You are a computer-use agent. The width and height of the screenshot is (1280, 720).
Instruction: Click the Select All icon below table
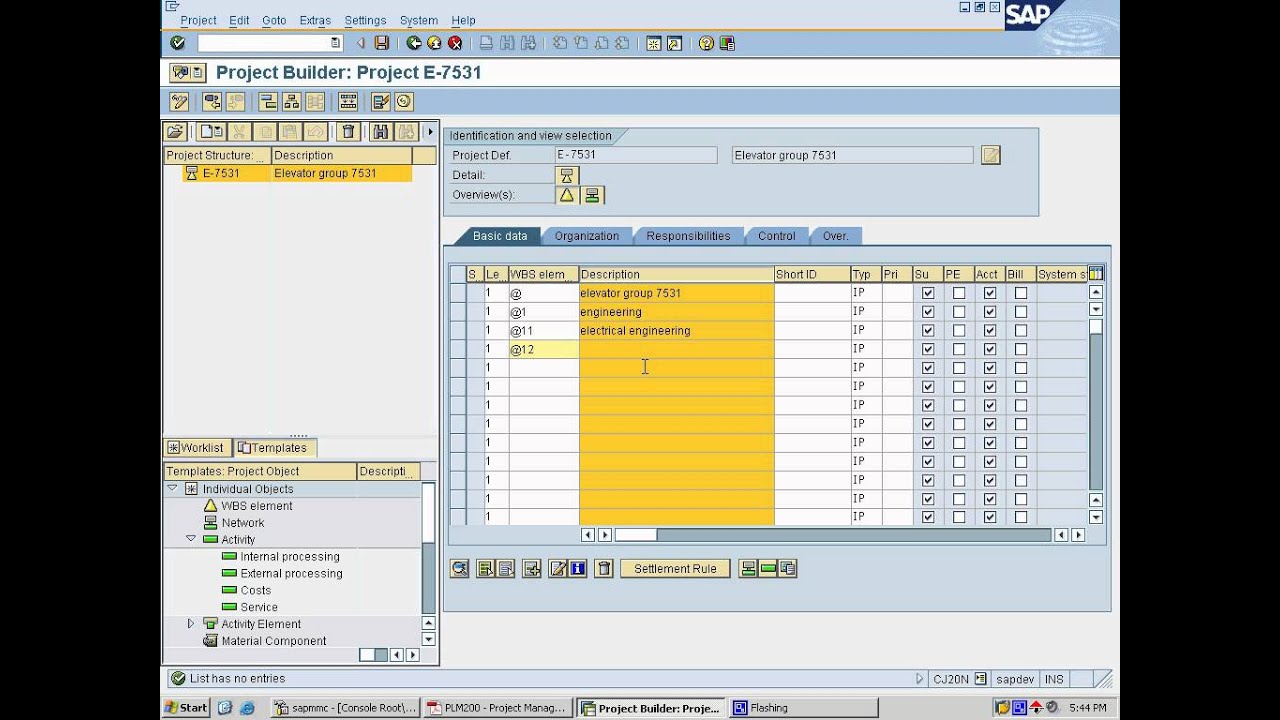pyautogui.click(x=485, y=568)
